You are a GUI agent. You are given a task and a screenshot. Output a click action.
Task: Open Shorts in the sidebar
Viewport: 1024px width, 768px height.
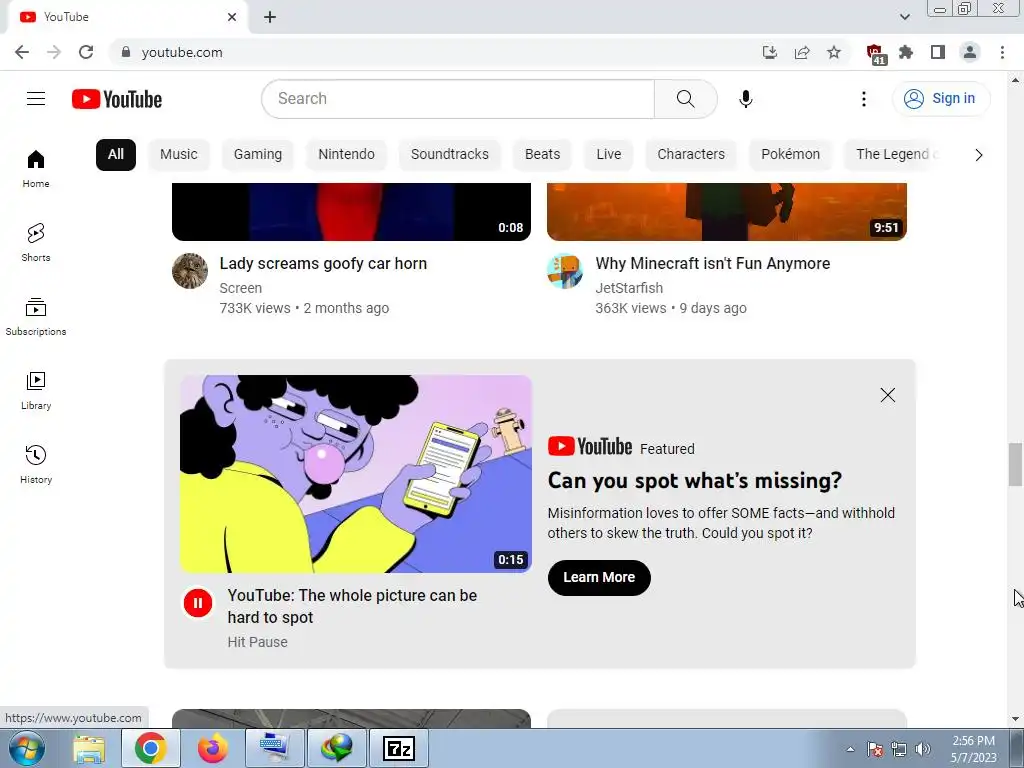tap(36, 243)
